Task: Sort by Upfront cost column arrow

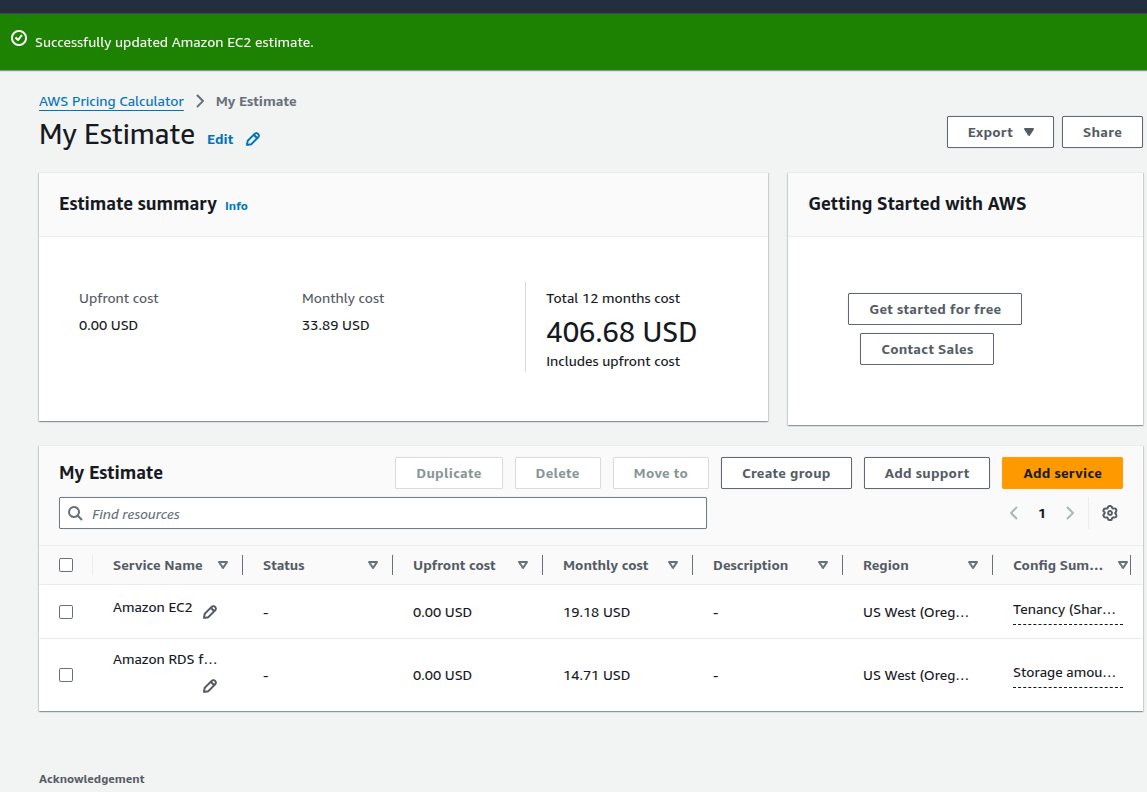Action: pos(523,565)
